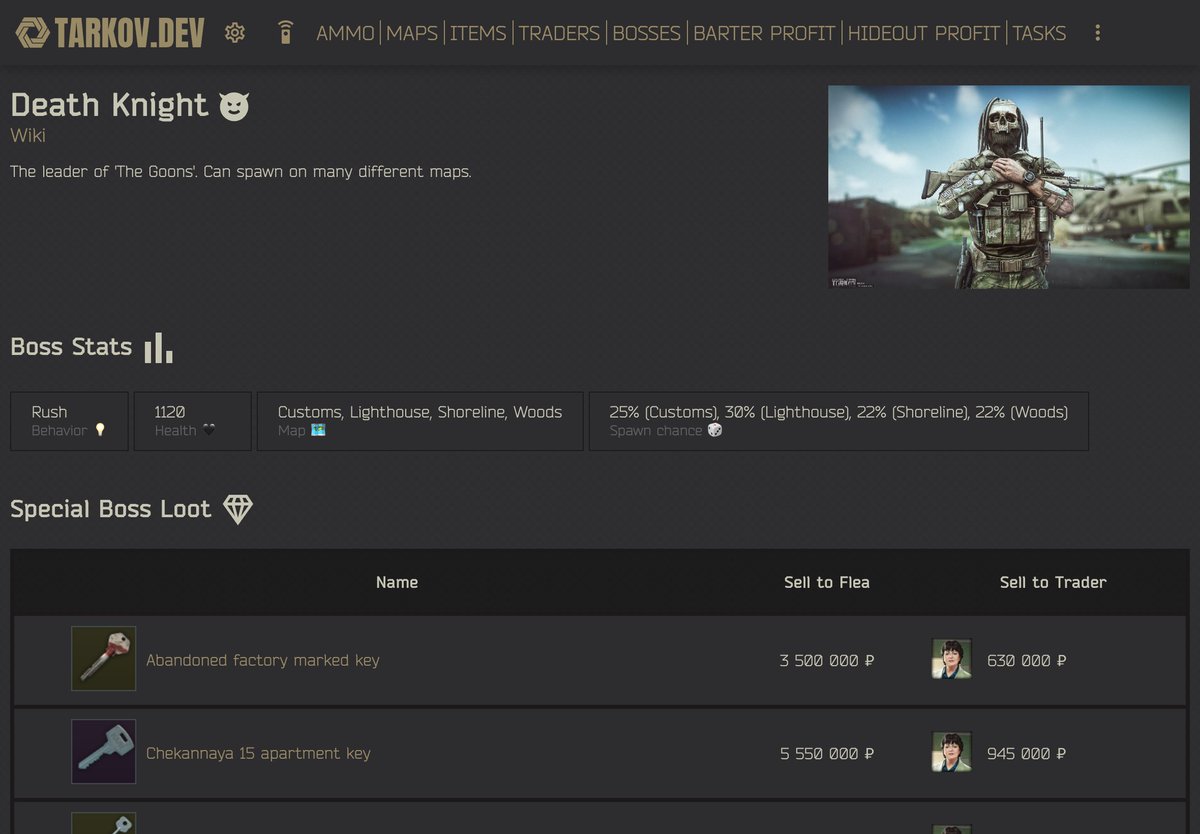Click the Chekannaya apartment key thumbnail
This screenshot has height=834, width=1200.
click(x=103, y=751)
